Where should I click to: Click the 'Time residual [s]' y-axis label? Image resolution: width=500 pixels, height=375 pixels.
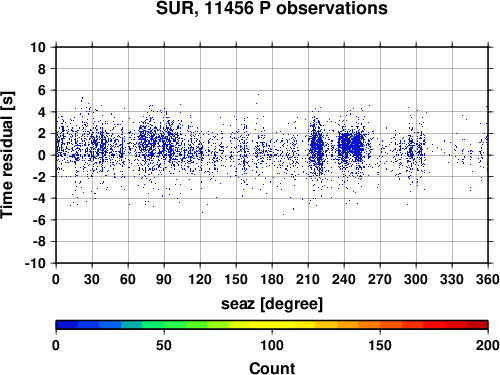(7, 155)
